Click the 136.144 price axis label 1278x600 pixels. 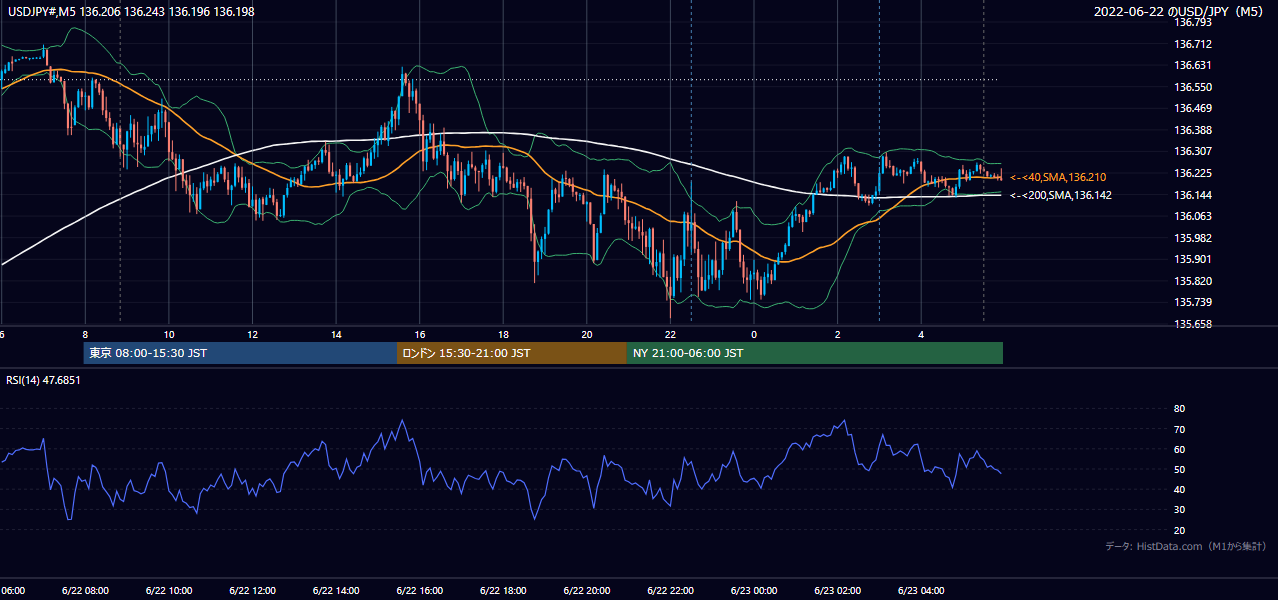1194,195
